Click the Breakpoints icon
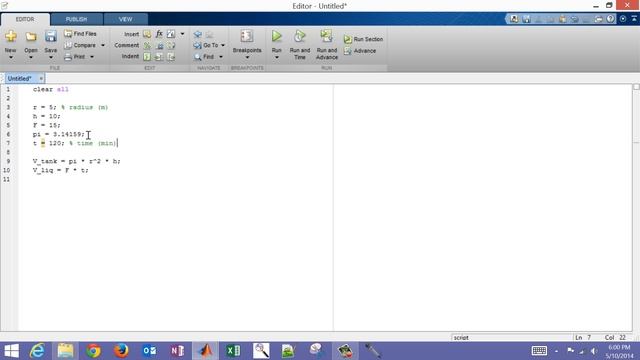Screen dimensions: 640x360 [x=247, y=36]
